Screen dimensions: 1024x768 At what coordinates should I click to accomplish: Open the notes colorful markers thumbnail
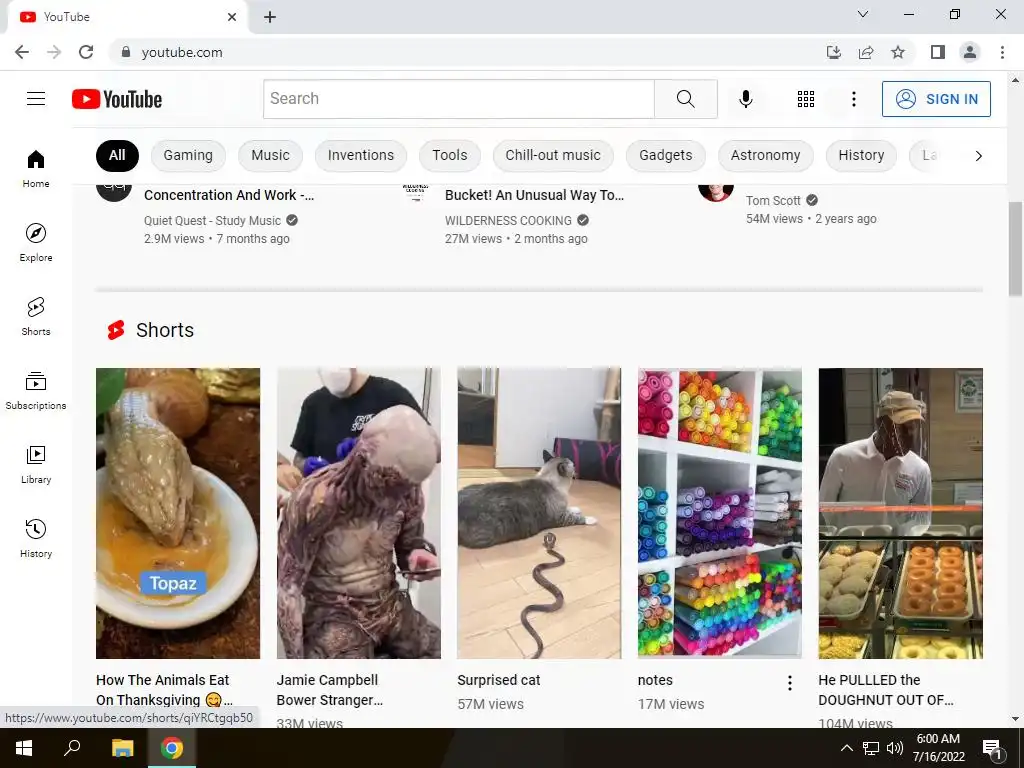720,513
